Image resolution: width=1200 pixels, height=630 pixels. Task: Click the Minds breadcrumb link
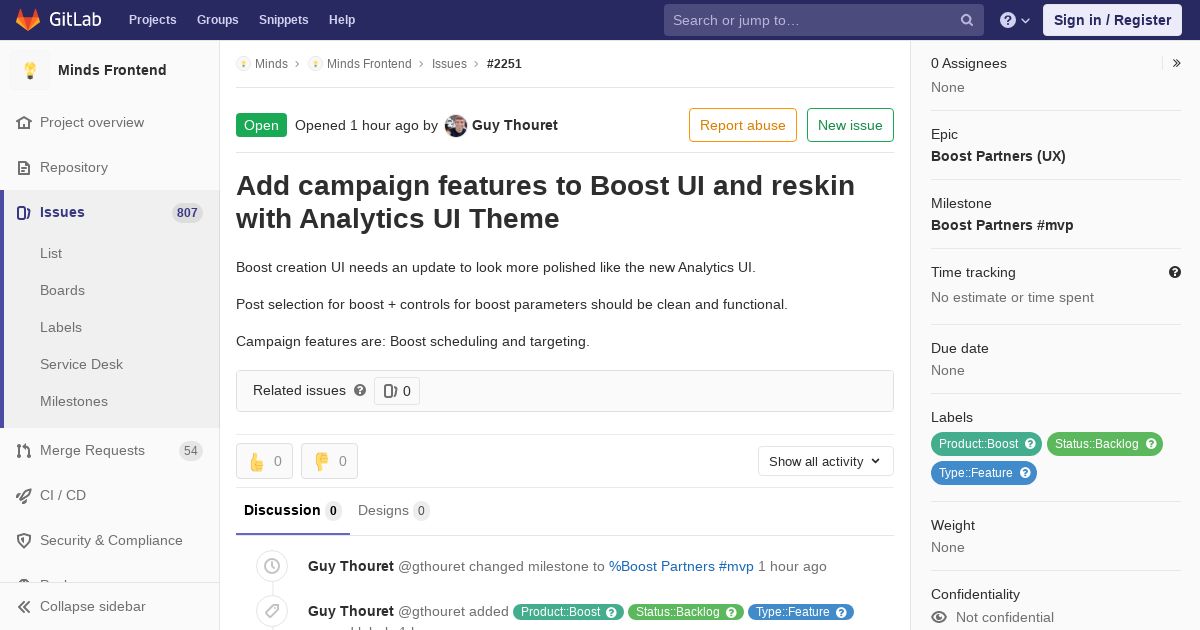[x=271, y=64]
